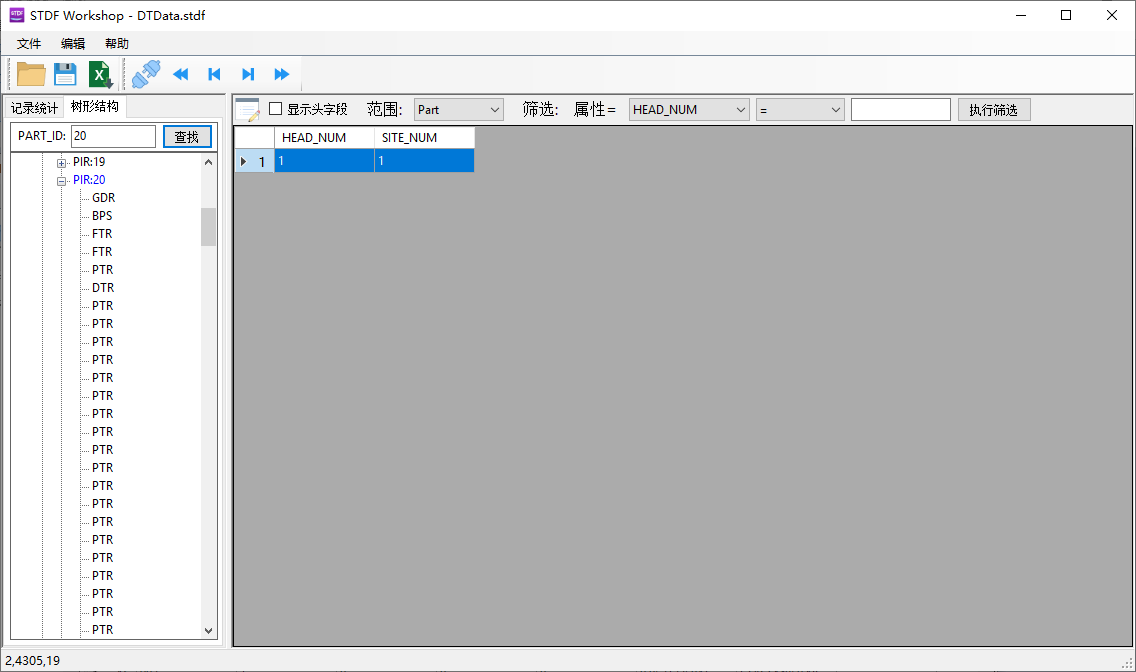
Task: Select the DTR item in tree
Action: 103,288
